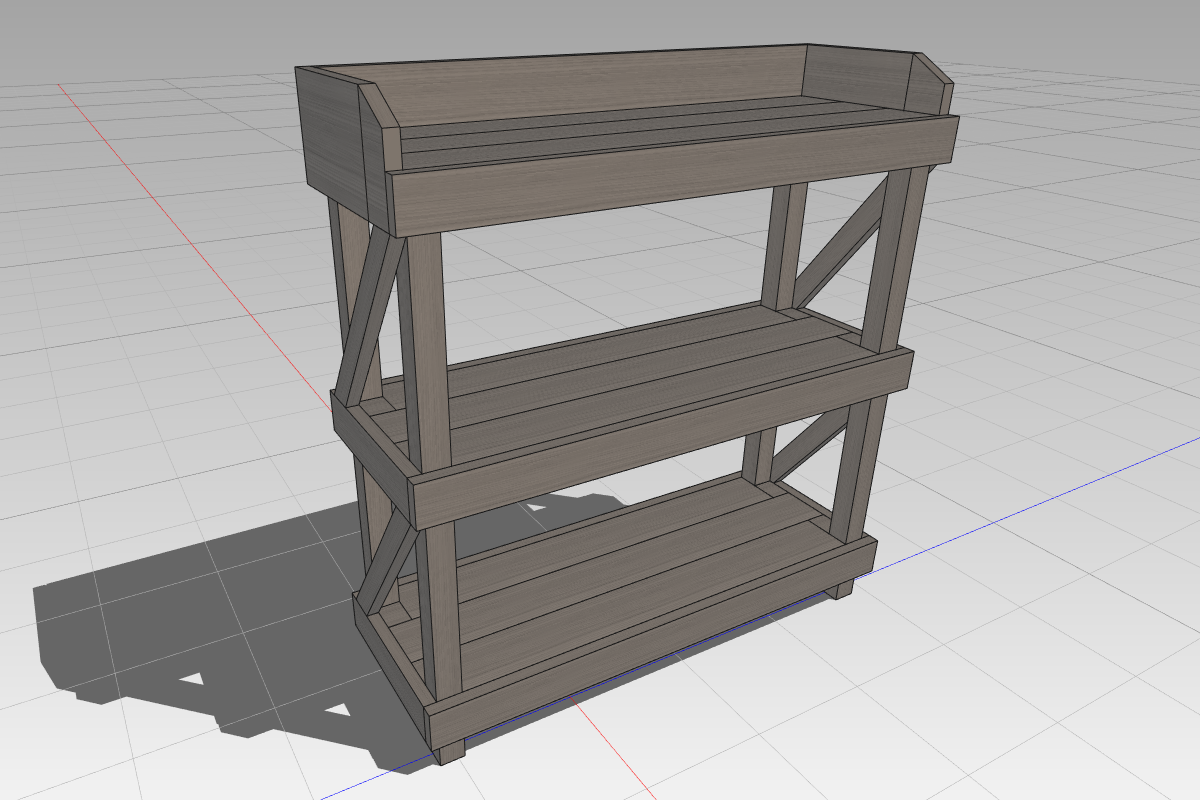Select the foot block under the right corner
This screenshot has width=1200, height=800.
tap(840, 588)
